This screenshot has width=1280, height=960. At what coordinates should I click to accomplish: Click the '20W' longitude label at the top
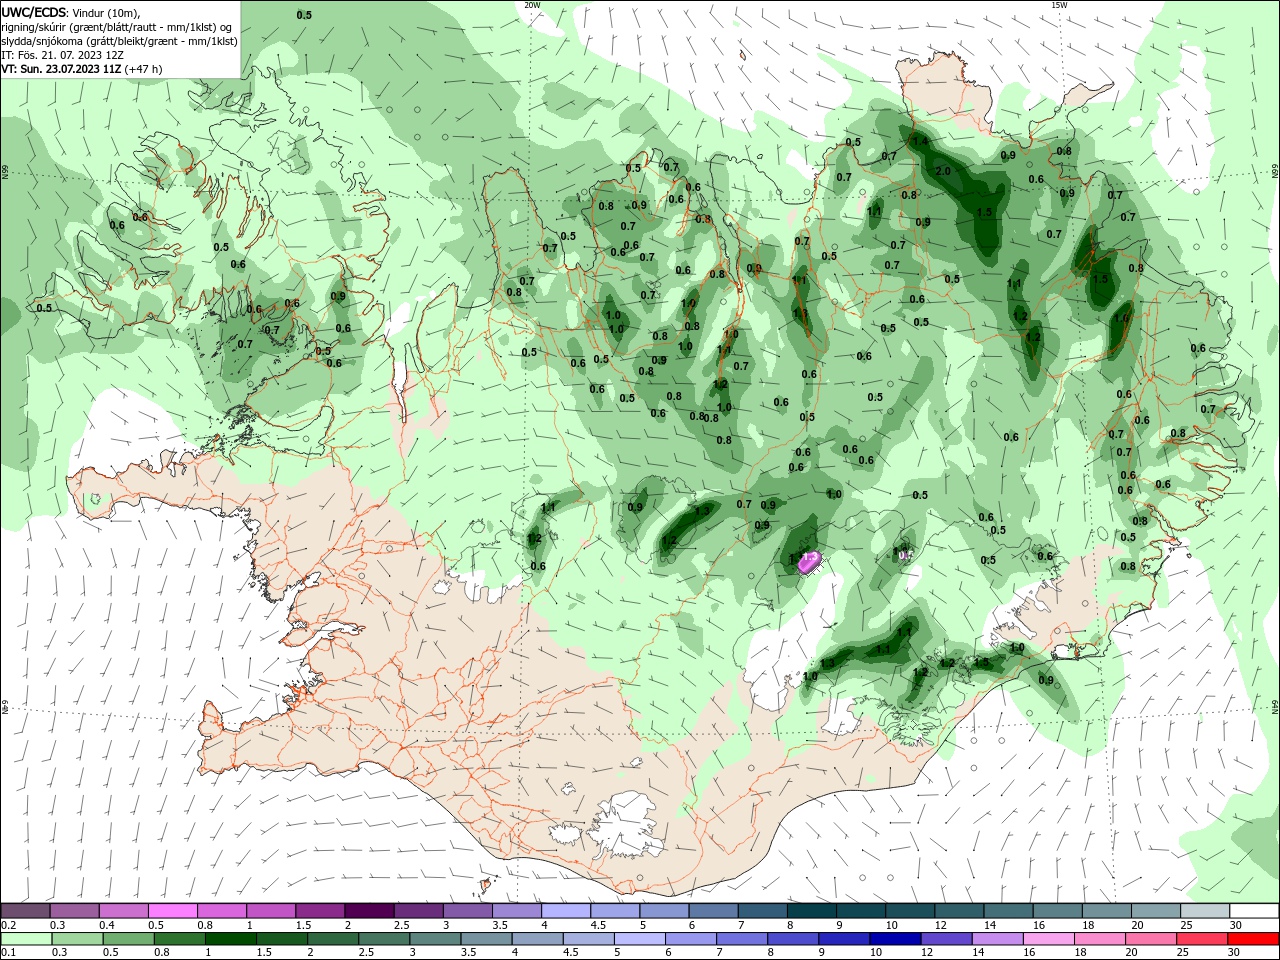(532, 5)
